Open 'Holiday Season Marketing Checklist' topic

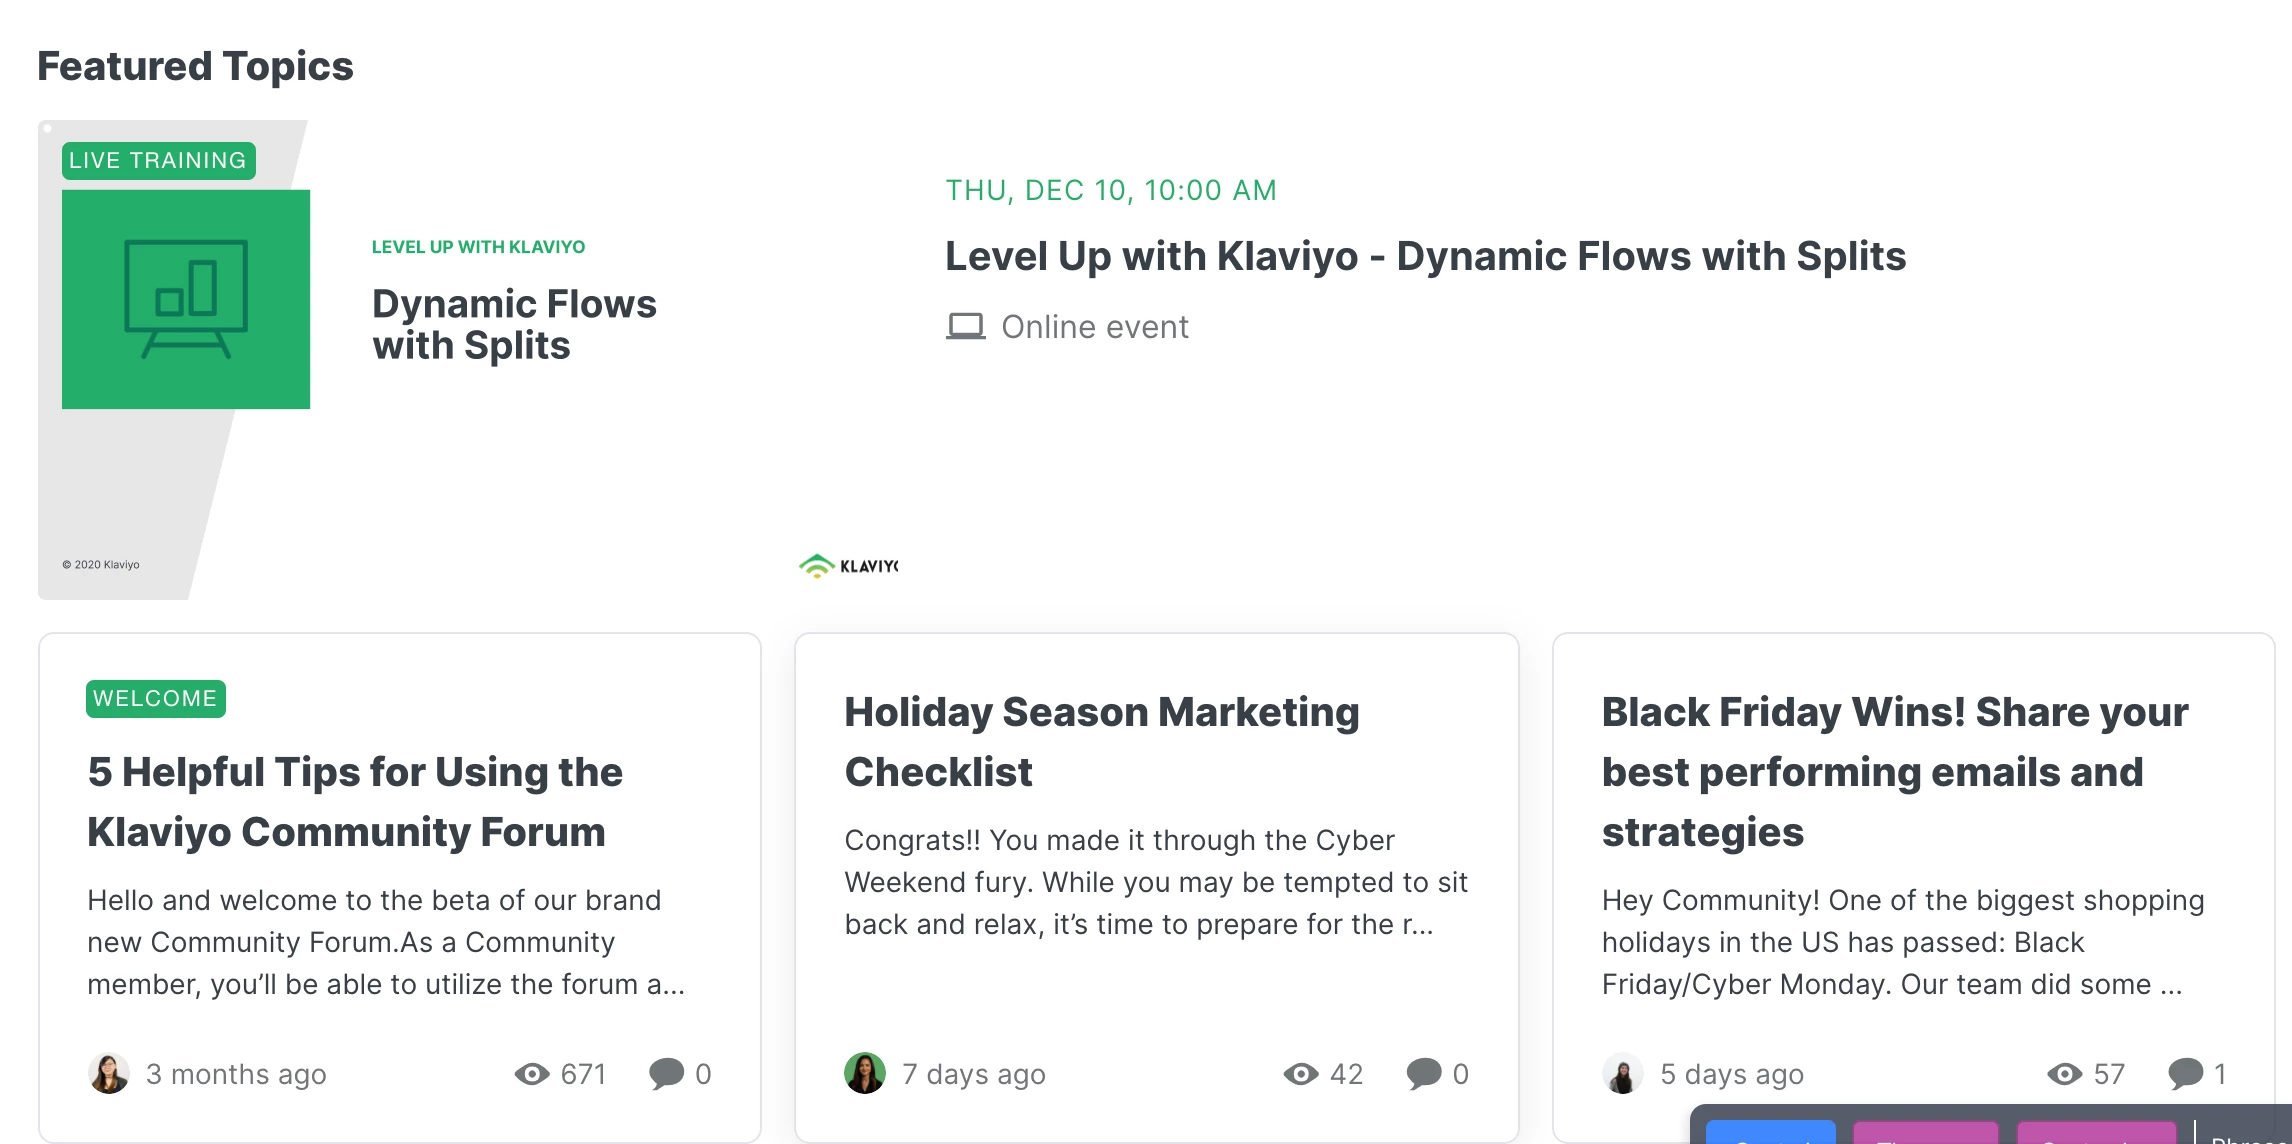(1102, 742)
